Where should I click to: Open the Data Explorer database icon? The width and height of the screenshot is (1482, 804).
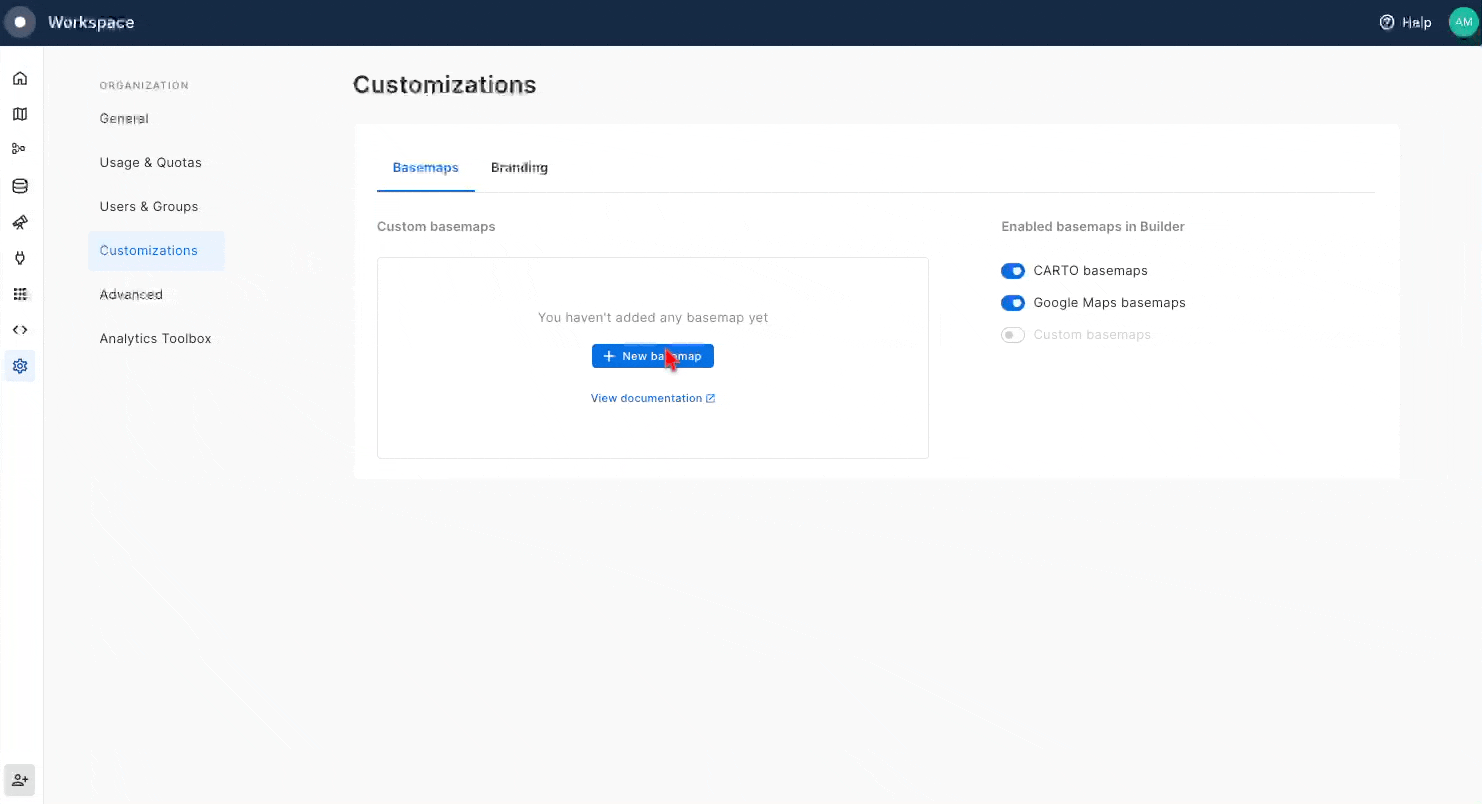pos(20,186)
